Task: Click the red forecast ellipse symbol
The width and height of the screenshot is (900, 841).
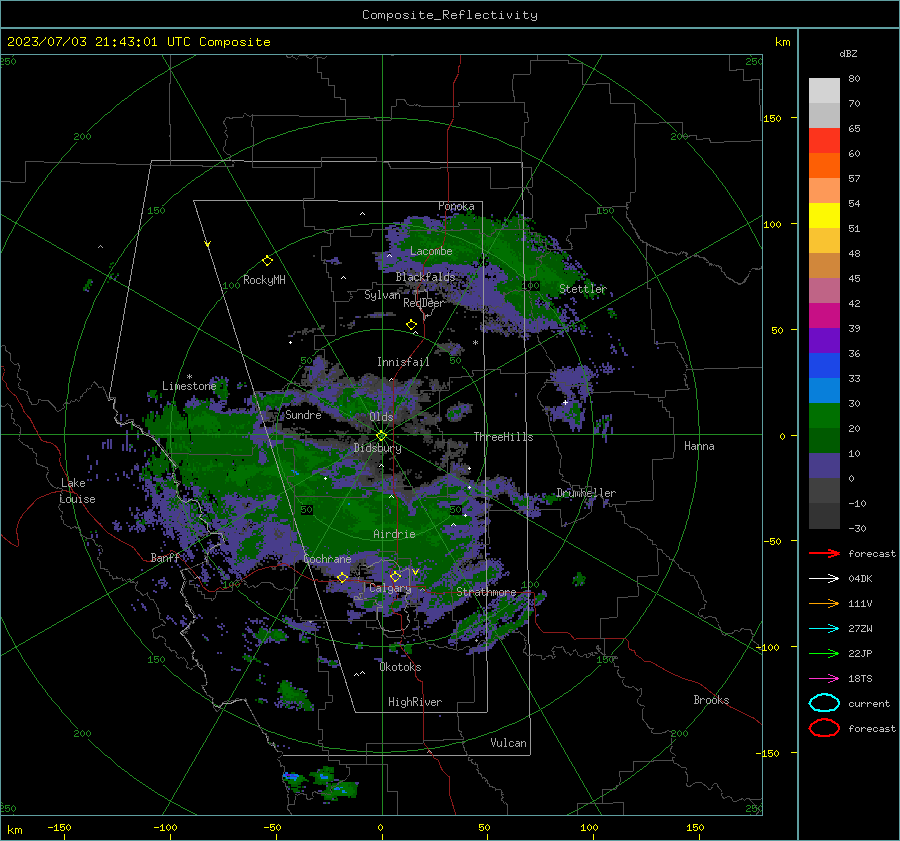Action: (x=824, y=728)
